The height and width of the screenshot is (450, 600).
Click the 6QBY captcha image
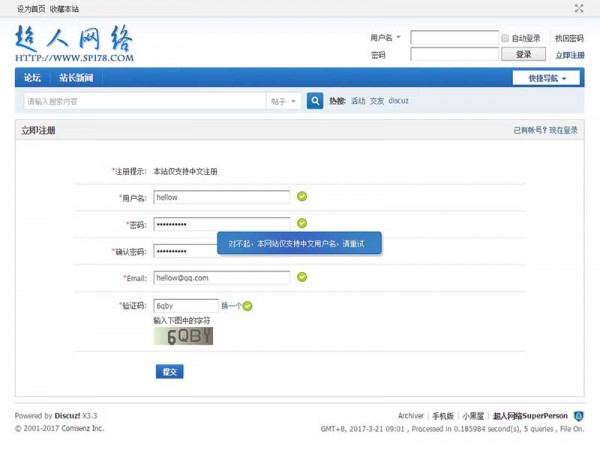point(183,336)
